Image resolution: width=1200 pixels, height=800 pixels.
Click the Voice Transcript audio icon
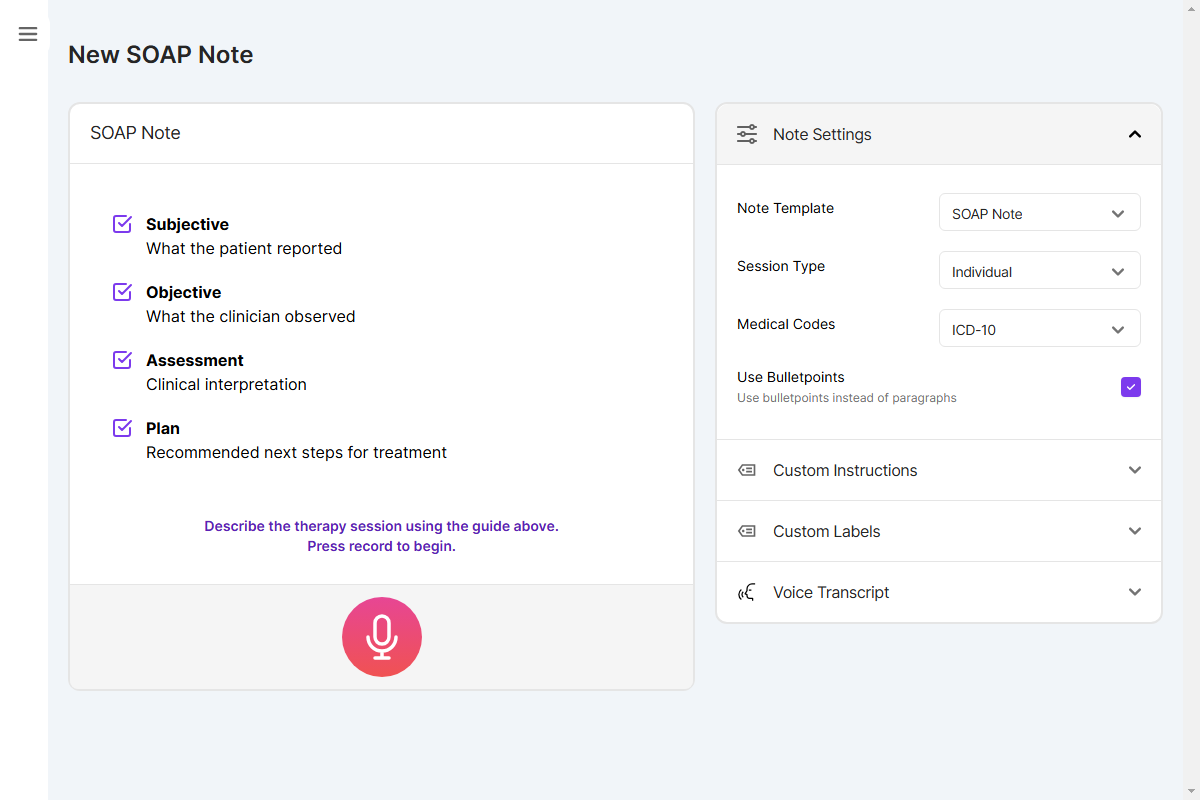coord(746,592)
